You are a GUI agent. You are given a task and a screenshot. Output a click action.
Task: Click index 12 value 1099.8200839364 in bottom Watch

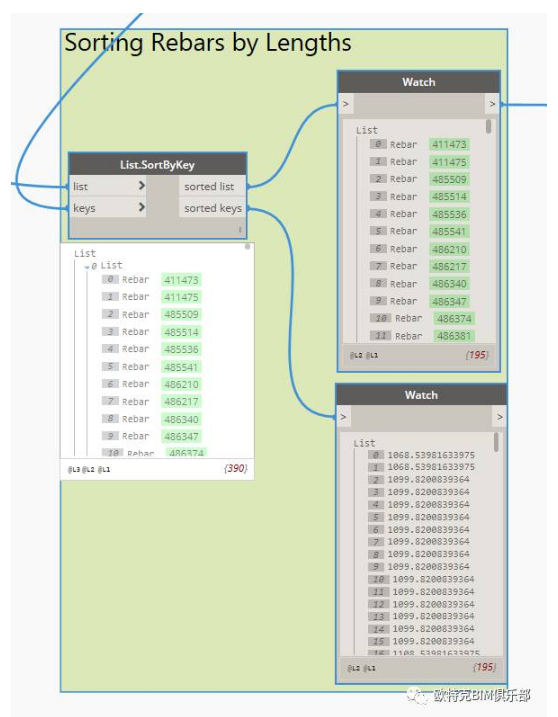pyautogui.click(x=433, y=604)
